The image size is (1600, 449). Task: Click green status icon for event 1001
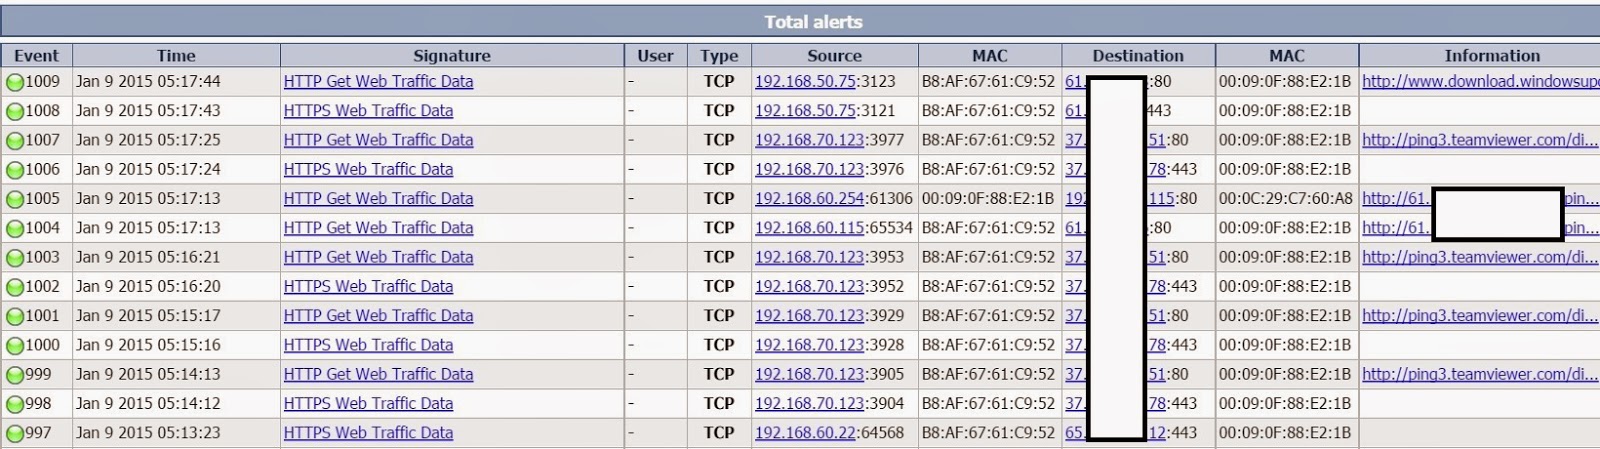[15, 317]
